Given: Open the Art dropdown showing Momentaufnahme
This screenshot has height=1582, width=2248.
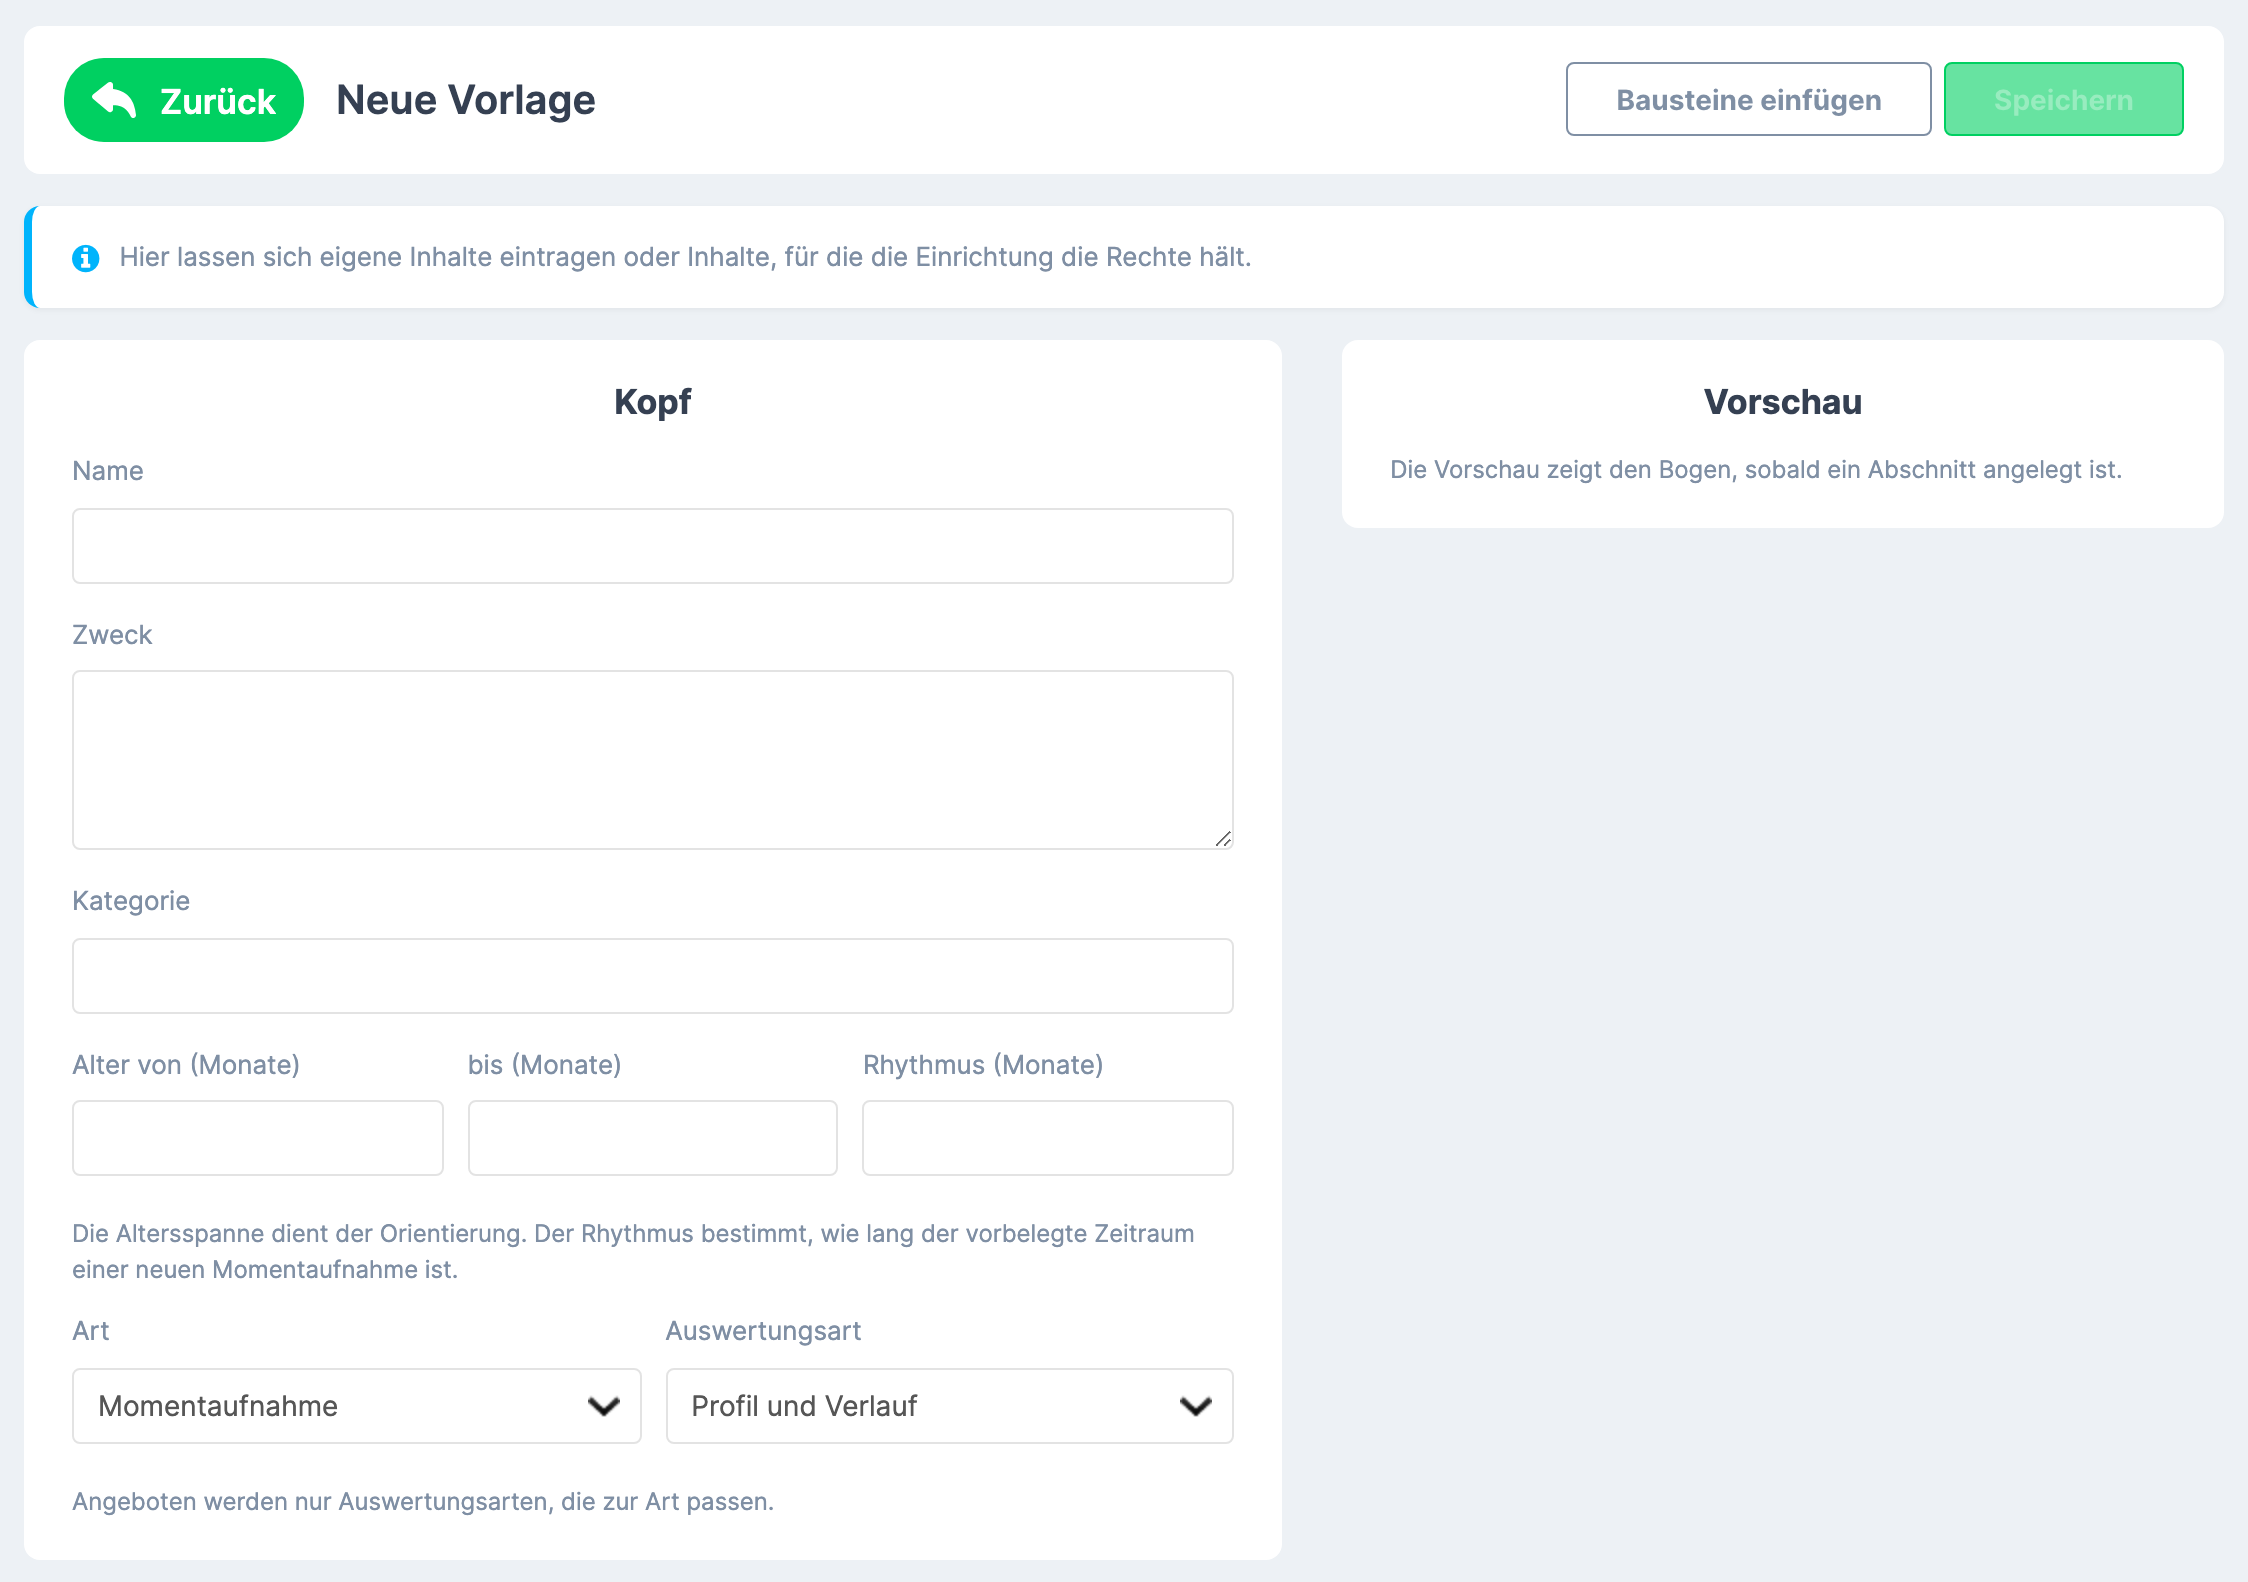Looking at the screenshot, I should [x=357, y=1406].
